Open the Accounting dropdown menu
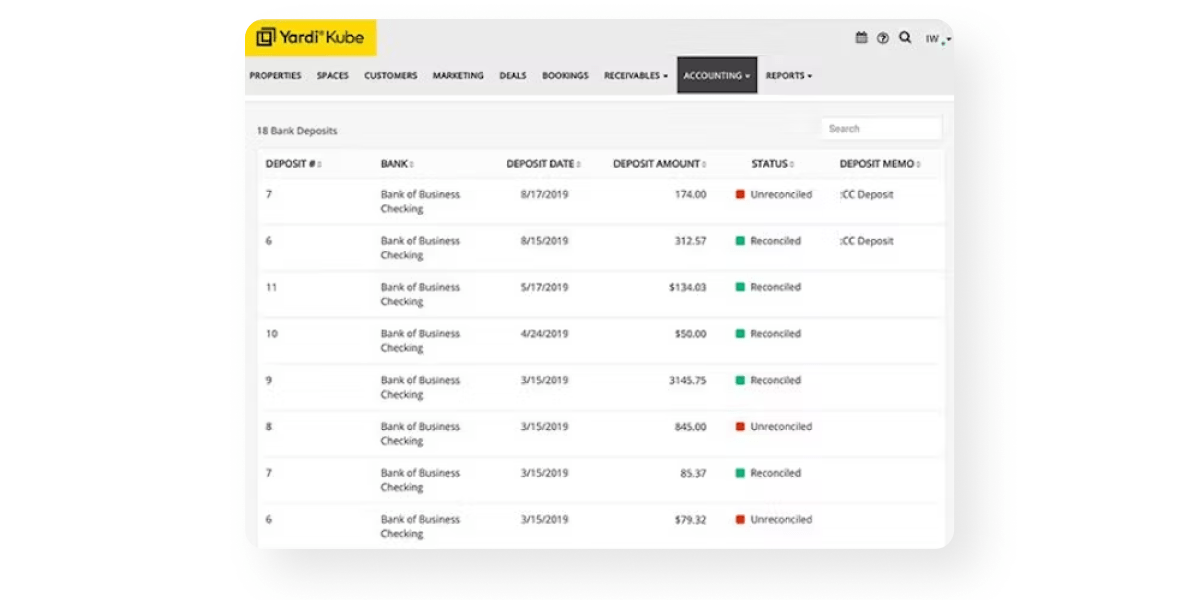The height and width of the screenshot is (600, 1200). click(717, 75)
